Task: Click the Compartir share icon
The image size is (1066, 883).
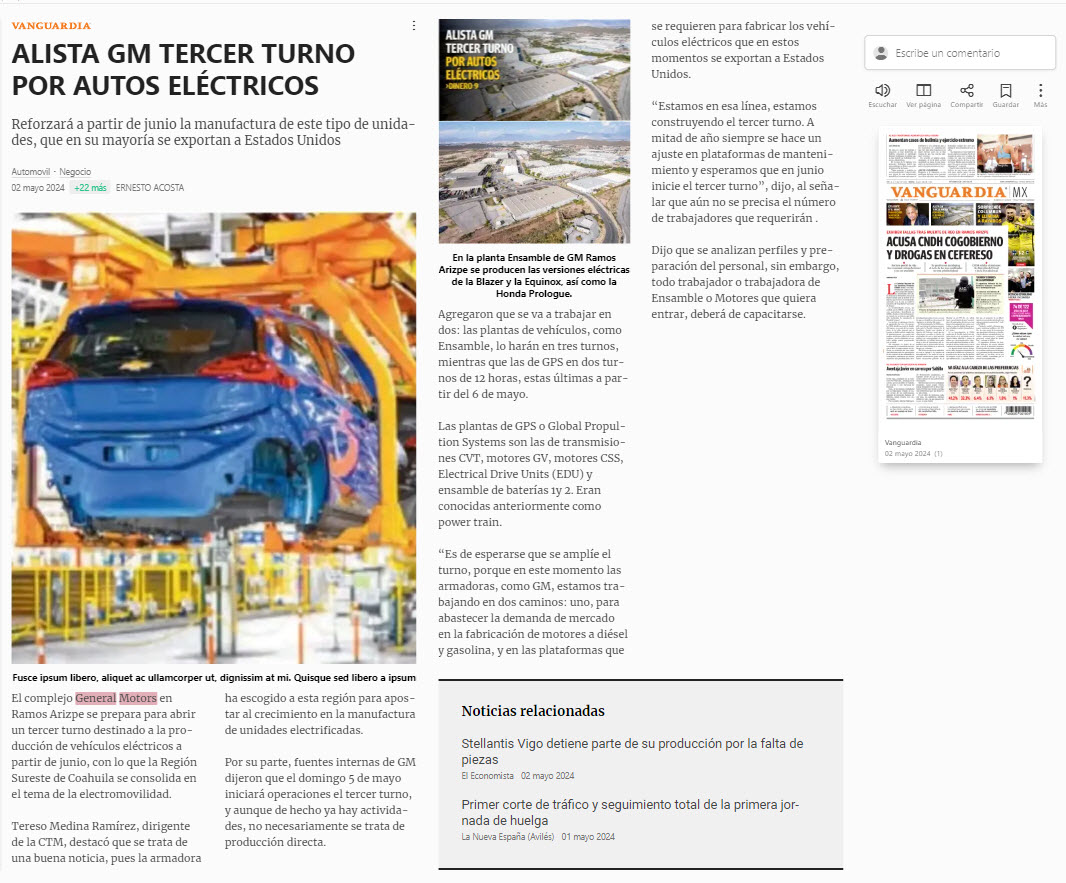Action: [967, 90]
